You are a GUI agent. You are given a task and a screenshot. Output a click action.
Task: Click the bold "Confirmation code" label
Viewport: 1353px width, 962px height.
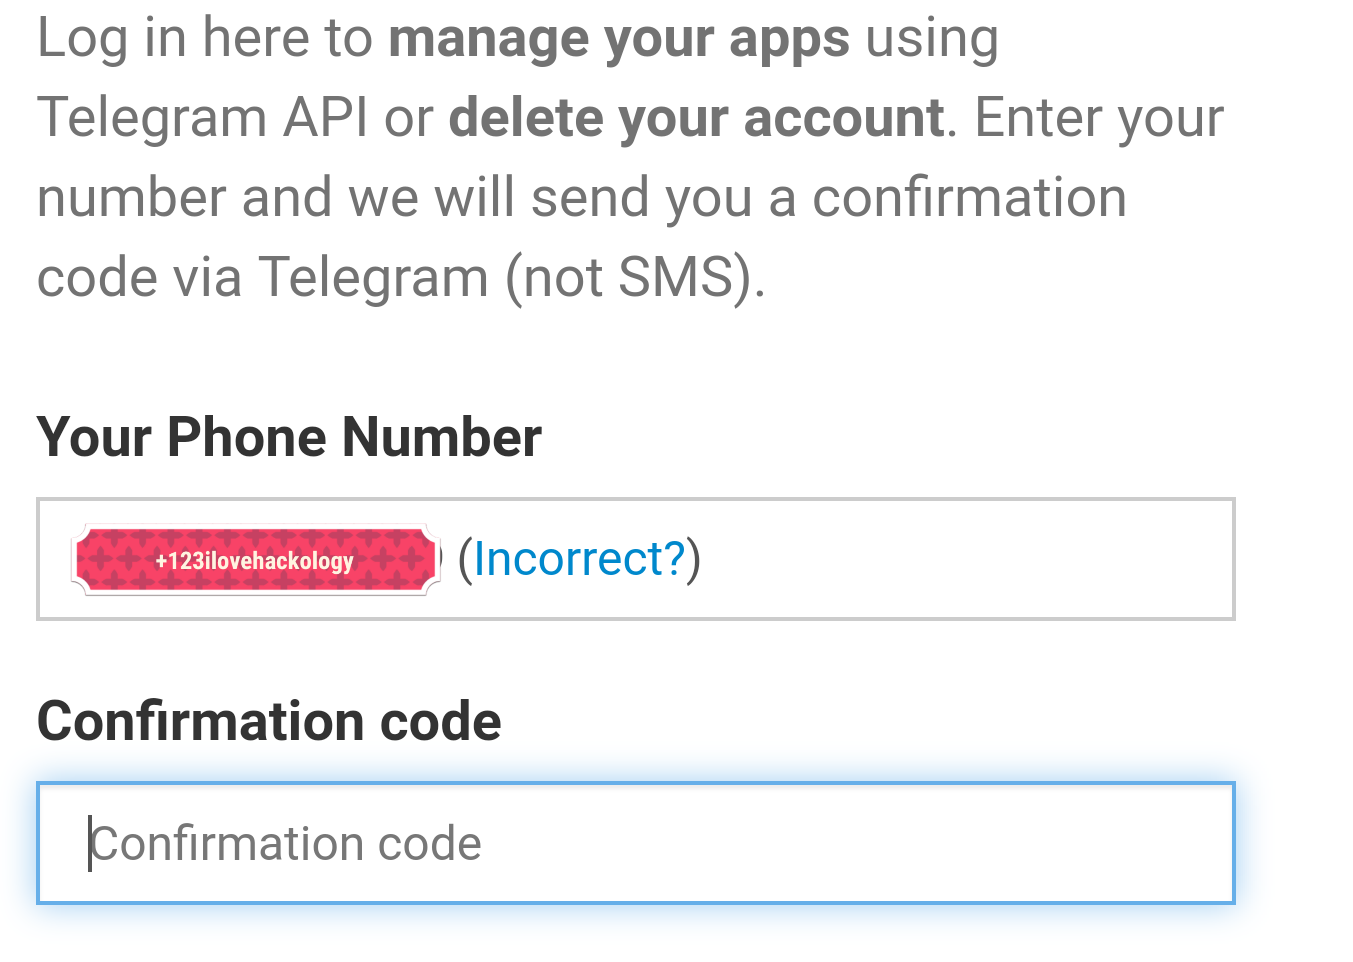point(269,721)
